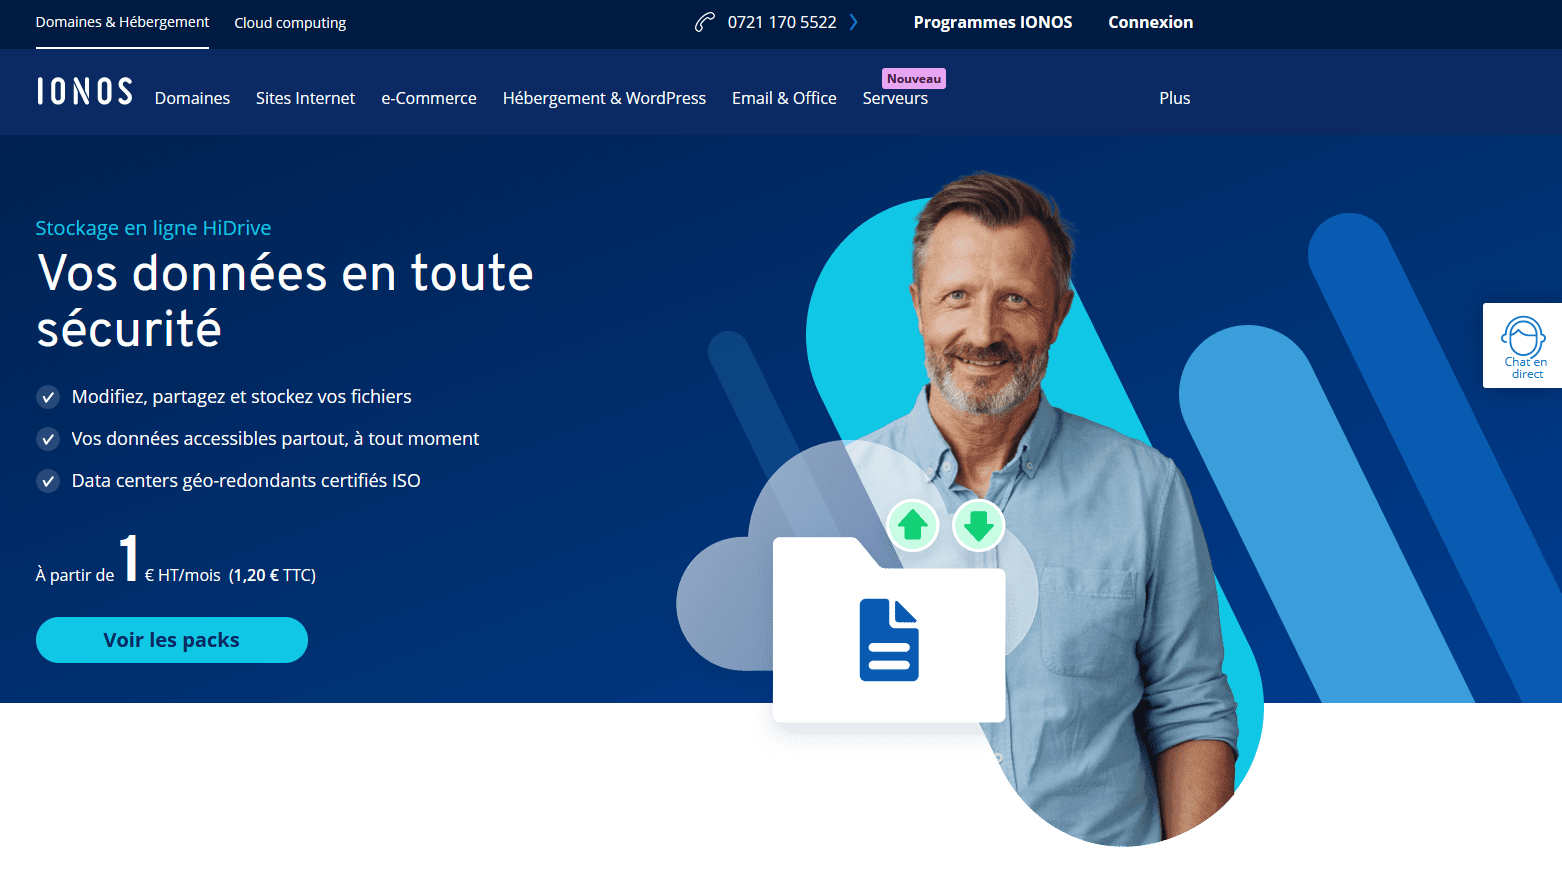This screenshot has height=872, width=1562.
Task: Click text Modifiez, partagez et stockez vos fichiers
Action: [241, 397]
